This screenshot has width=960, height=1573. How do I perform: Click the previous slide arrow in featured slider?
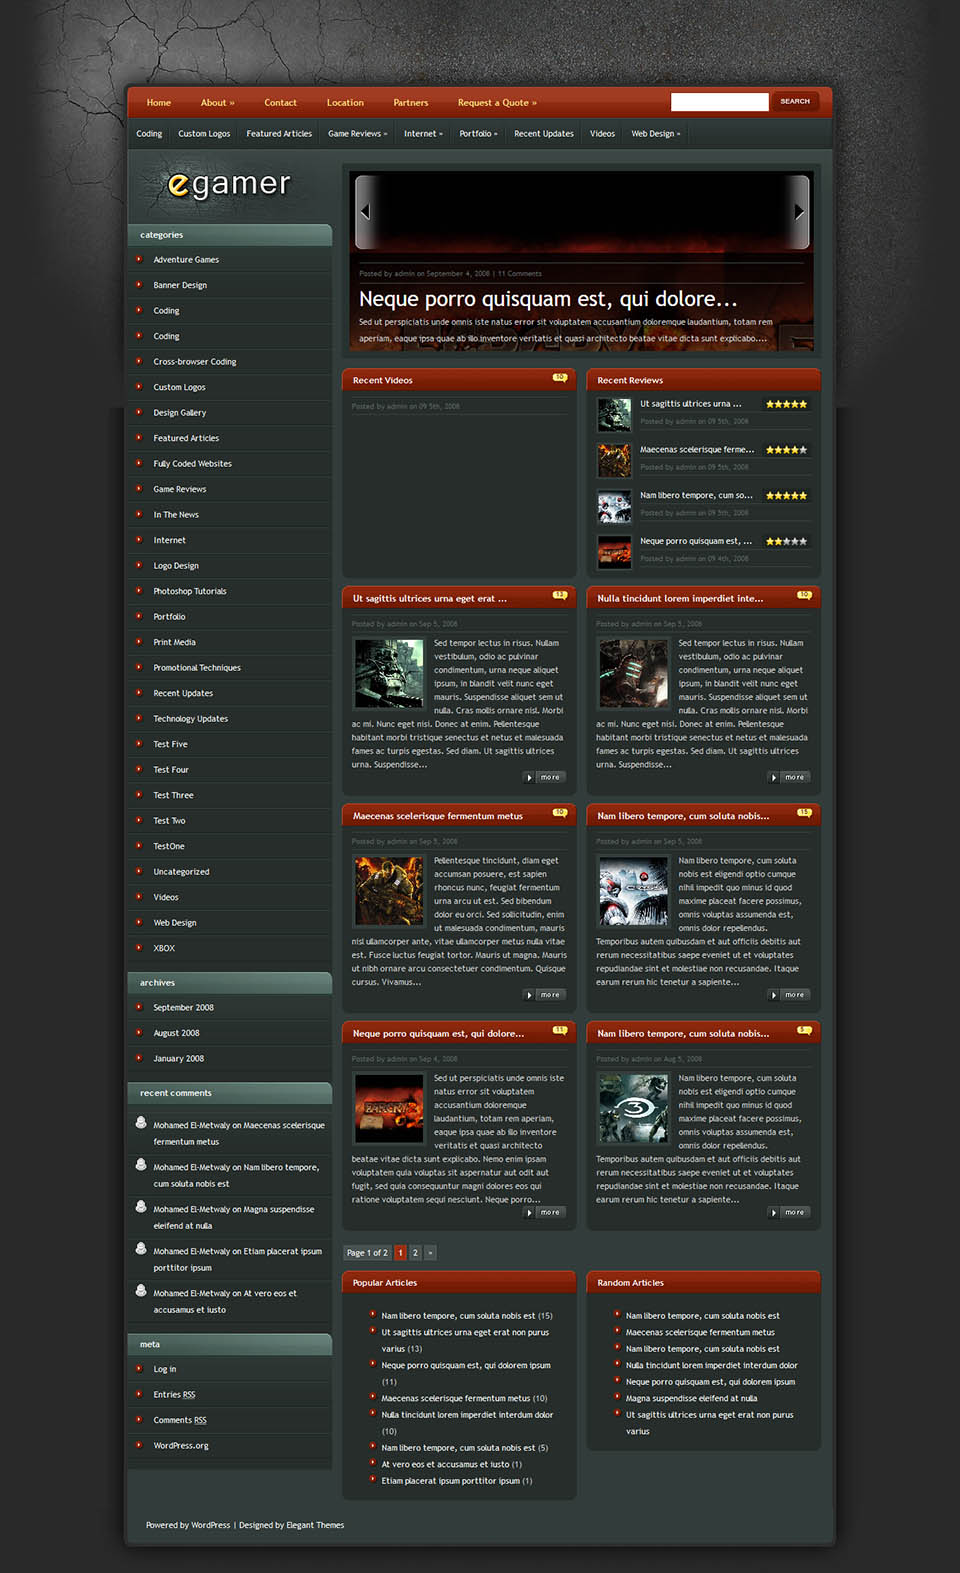366,212
